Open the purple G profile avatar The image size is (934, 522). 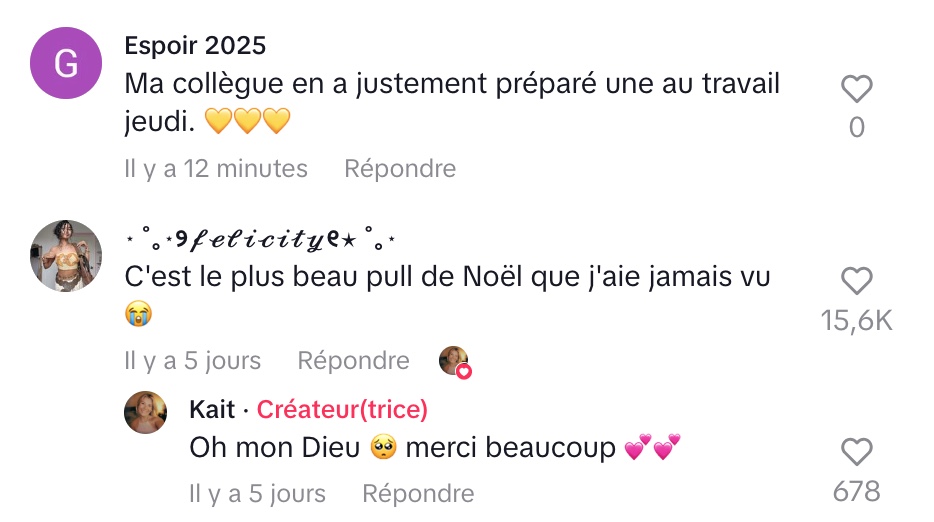(66, 63)
